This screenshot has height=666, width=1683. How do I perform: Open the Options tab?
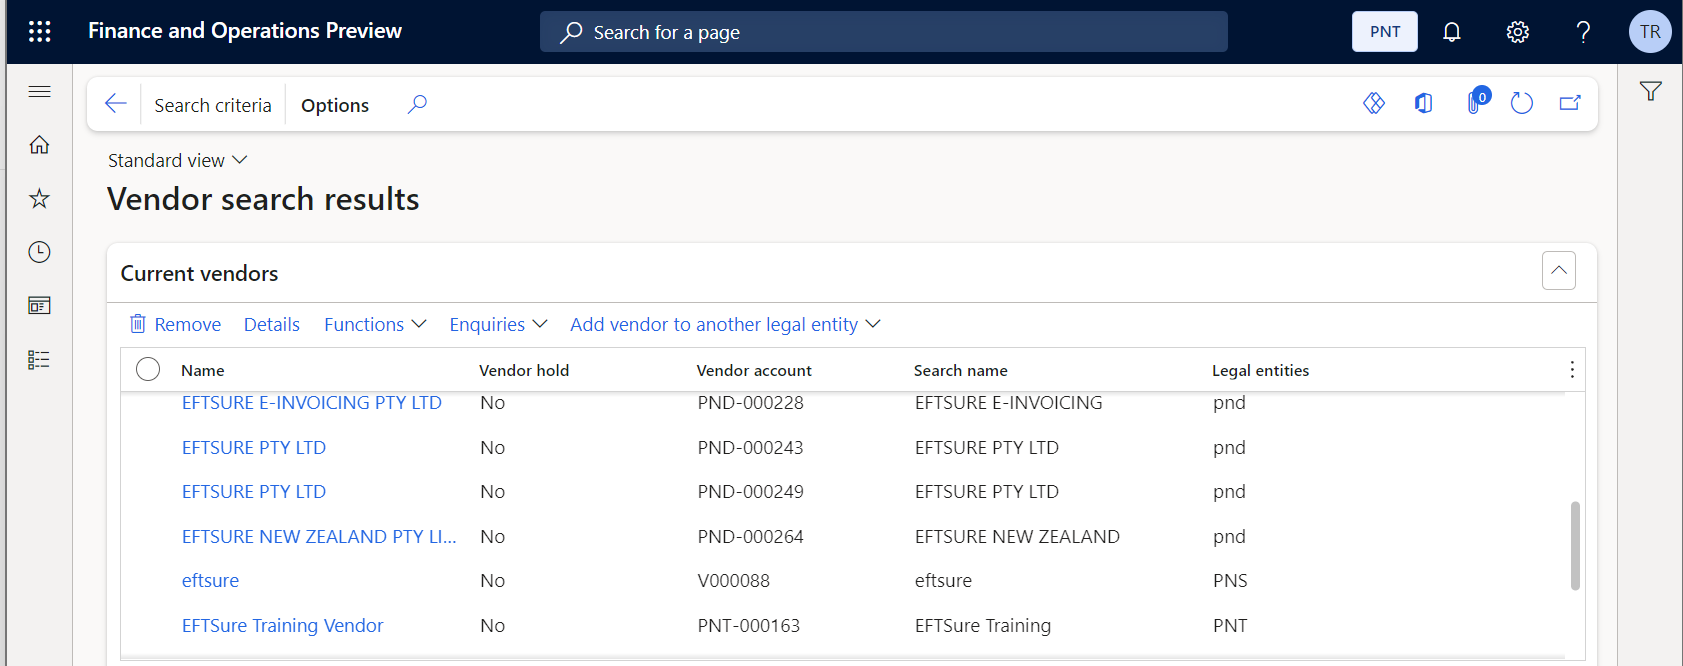(335, 105)
